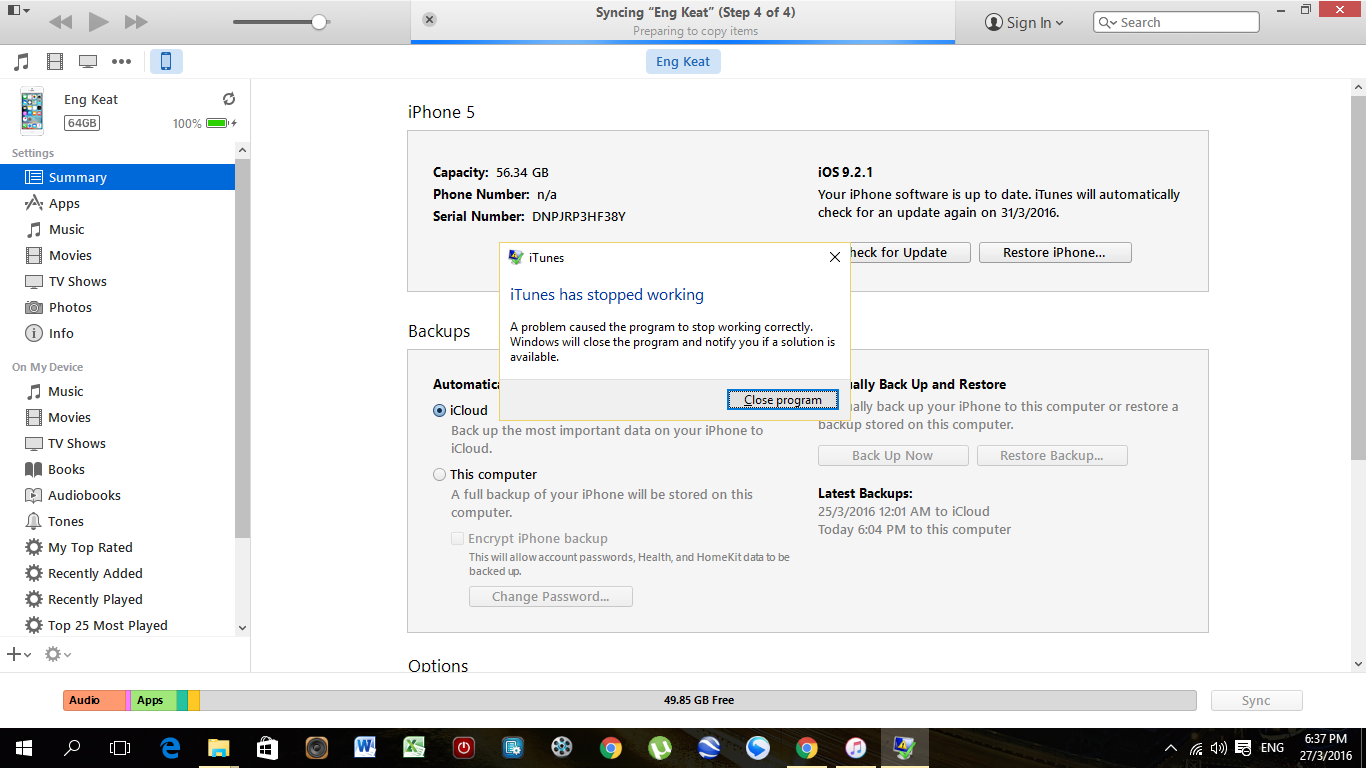Open Audiobooks on device via its icon
This screenshot has height=768, width=1366.
pos(34,495)
